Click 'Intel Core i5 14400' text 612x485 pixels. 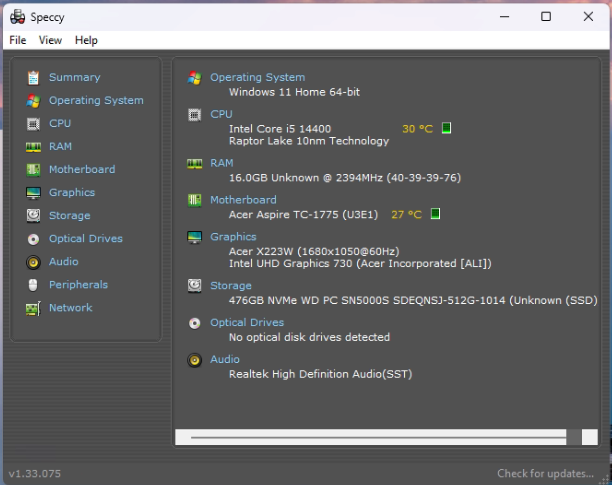tap(280, 129)
